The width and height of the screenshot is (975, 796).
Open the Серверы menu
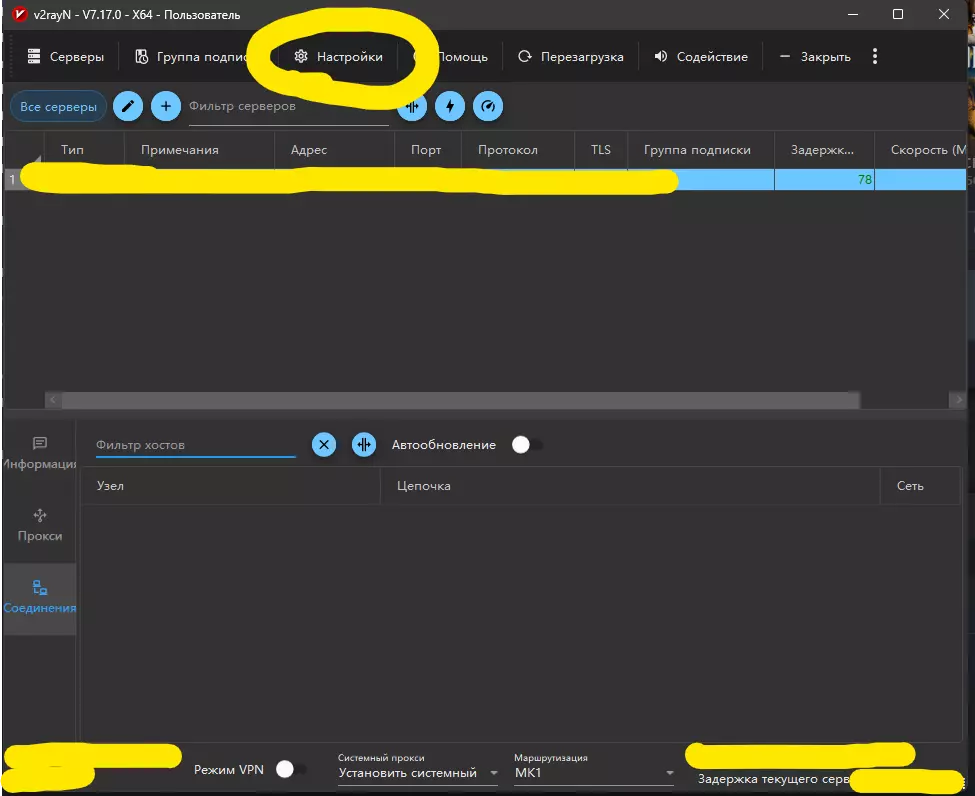click(x=65, y=57)
